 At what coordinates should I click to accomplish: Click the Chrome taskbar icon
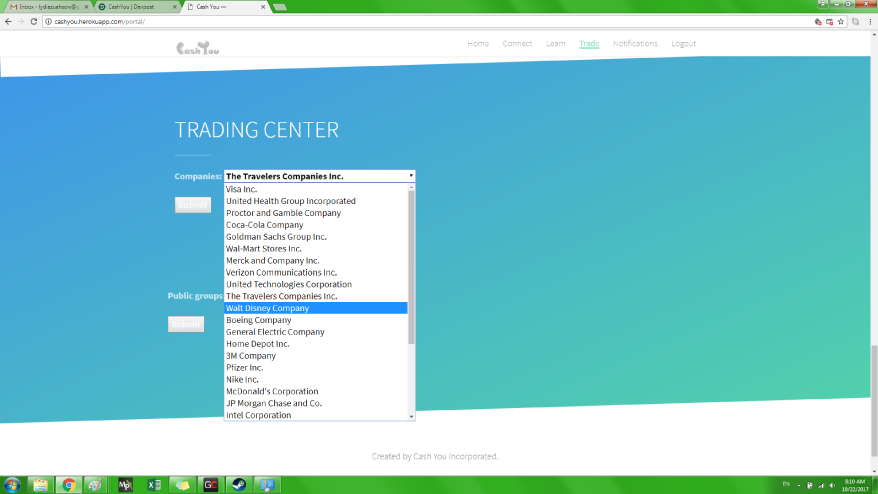pos(69,485)
